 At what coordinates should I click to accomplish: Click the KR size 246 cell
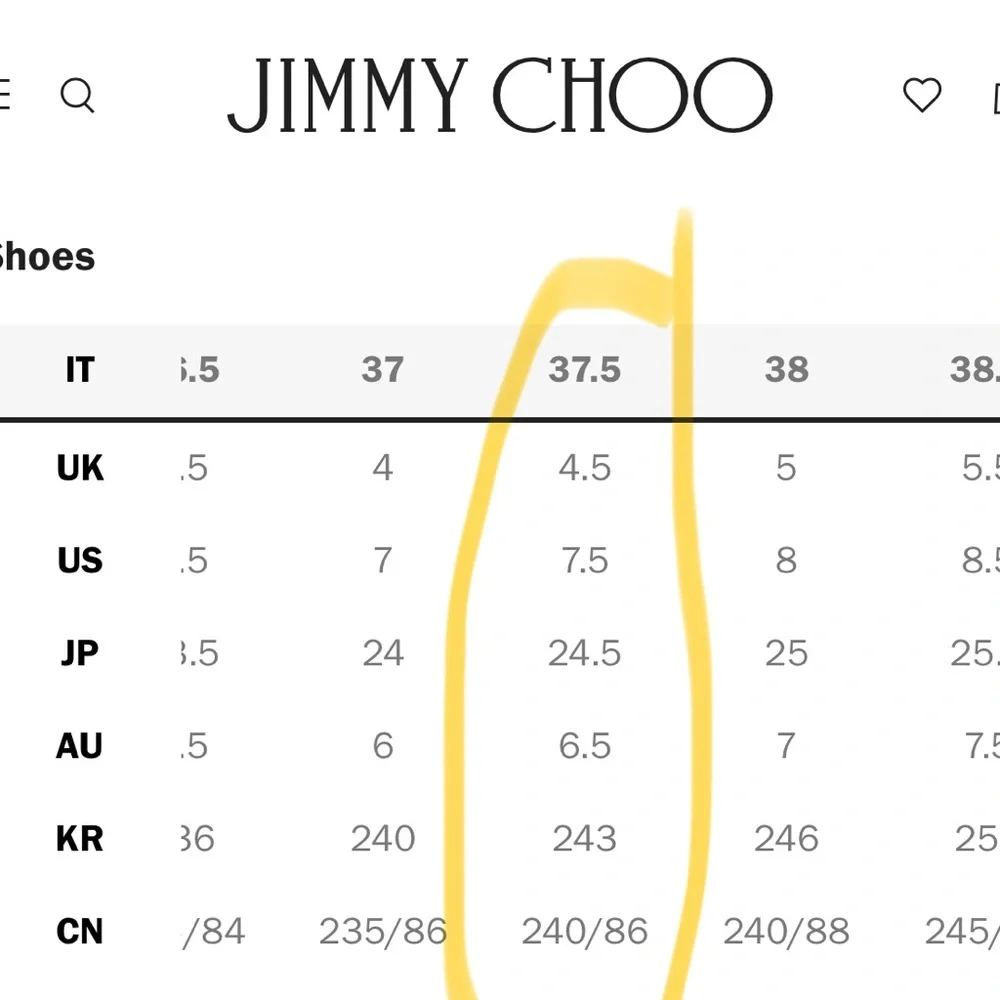coord(786,838)
